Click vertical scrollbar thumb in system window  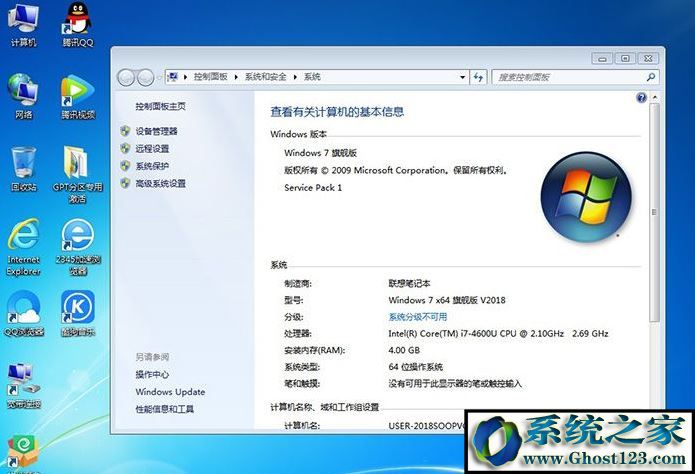[654, 212]
